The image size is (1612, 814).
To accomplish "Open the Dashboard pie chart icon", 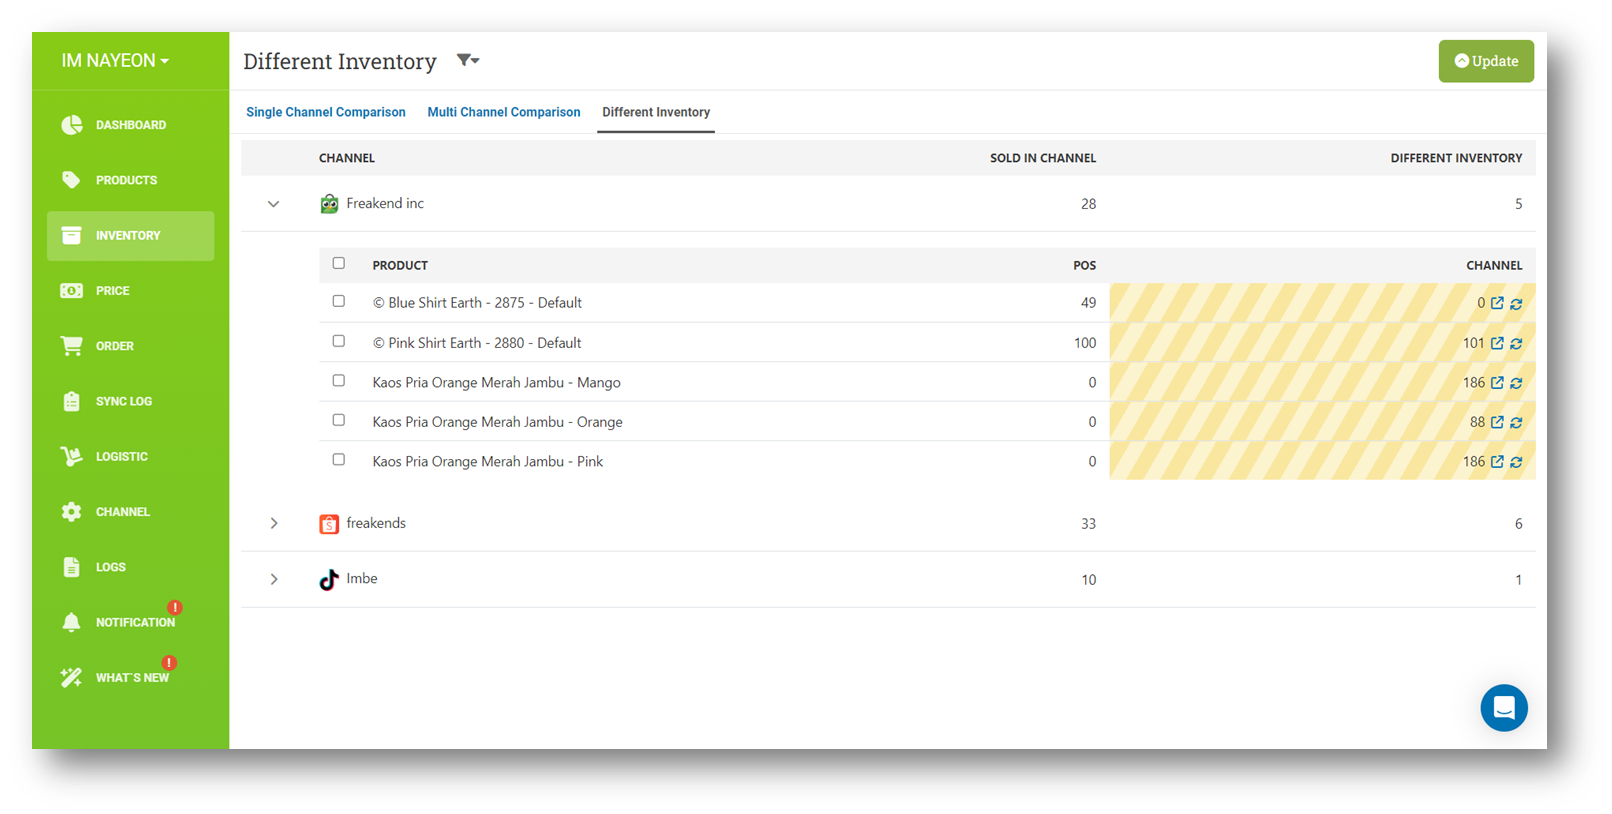I will coord(72,125).
